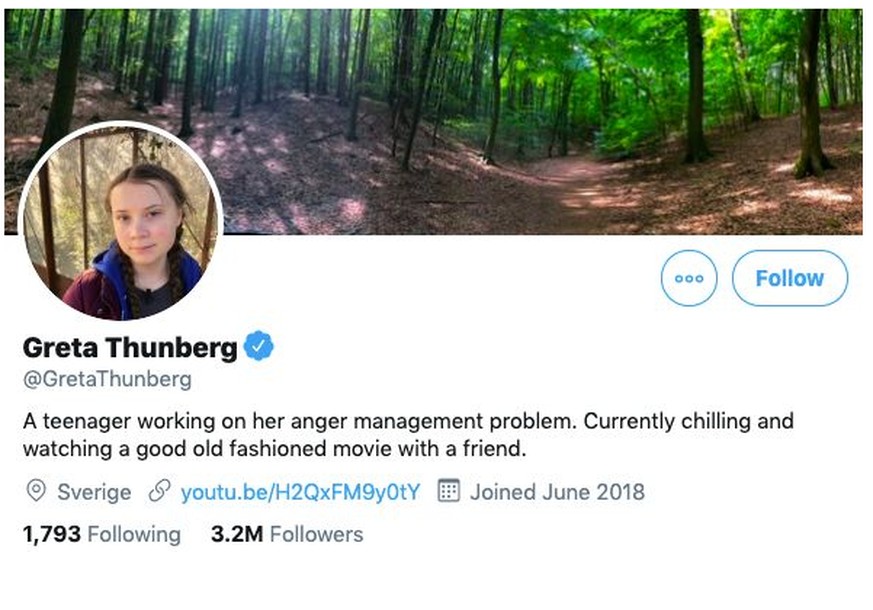Click the @GretaThunberg handle

pyautogui.click(x=107, y=380)
